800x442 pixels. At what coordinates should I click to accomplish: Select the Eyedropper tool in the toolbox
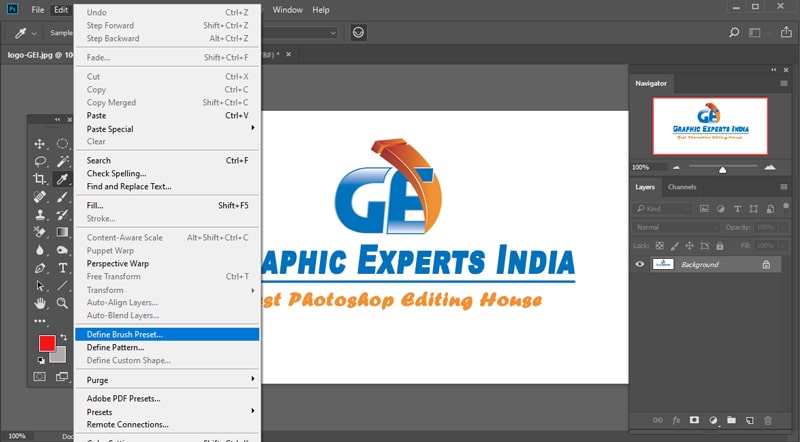coord(62,179)
